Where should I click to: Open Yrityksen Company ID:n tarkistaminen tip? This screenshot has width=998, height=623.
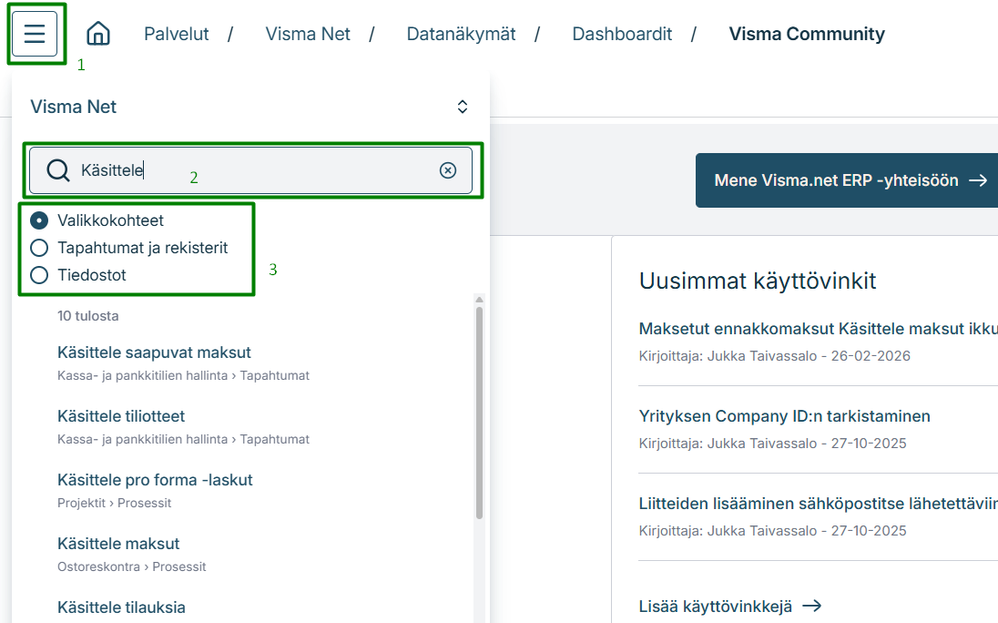pos(784,416)
